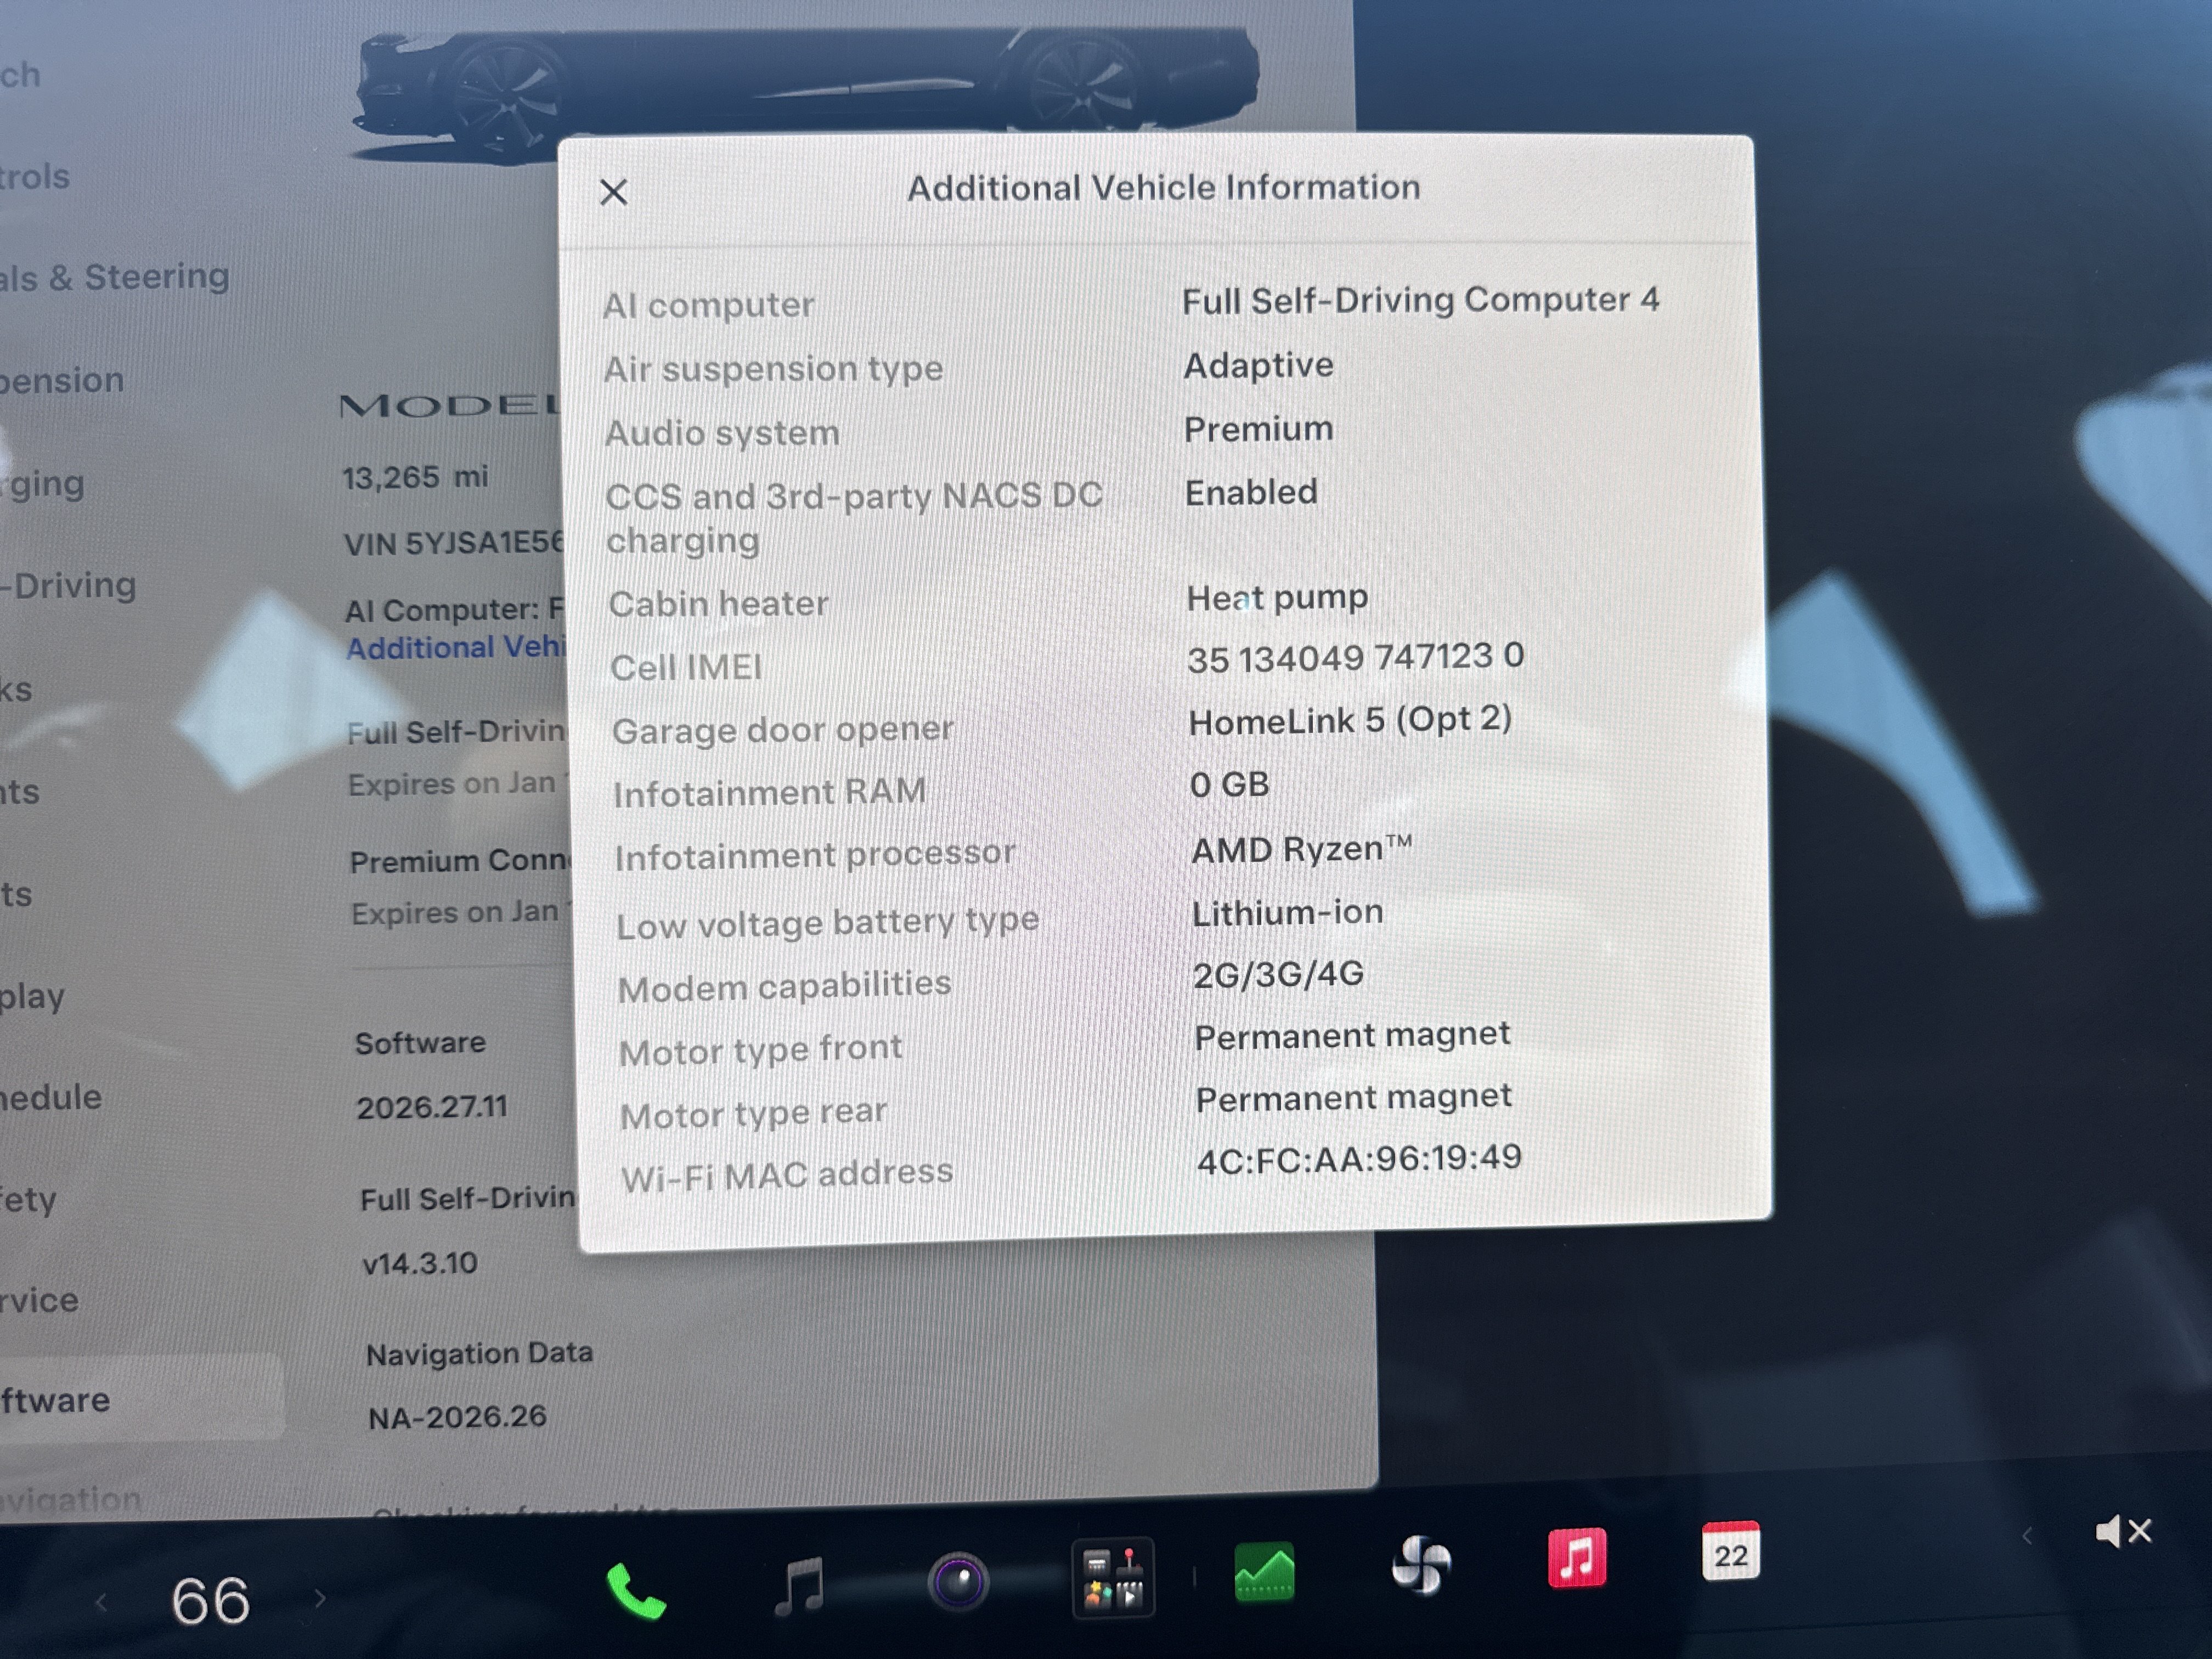Unmute the volume speaker icon
Viewport: 2212px width, 1659px height.
(2123, 1531)
